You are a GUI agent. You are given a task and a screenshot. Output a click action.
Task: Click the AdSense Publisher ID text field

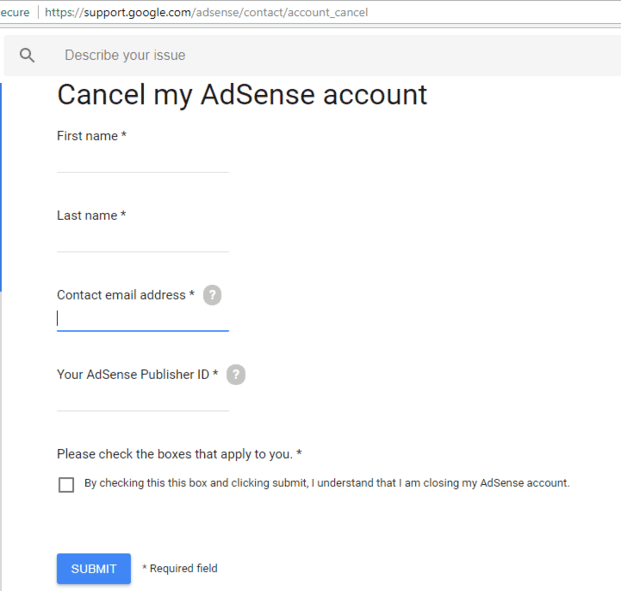tap(142, 399)
